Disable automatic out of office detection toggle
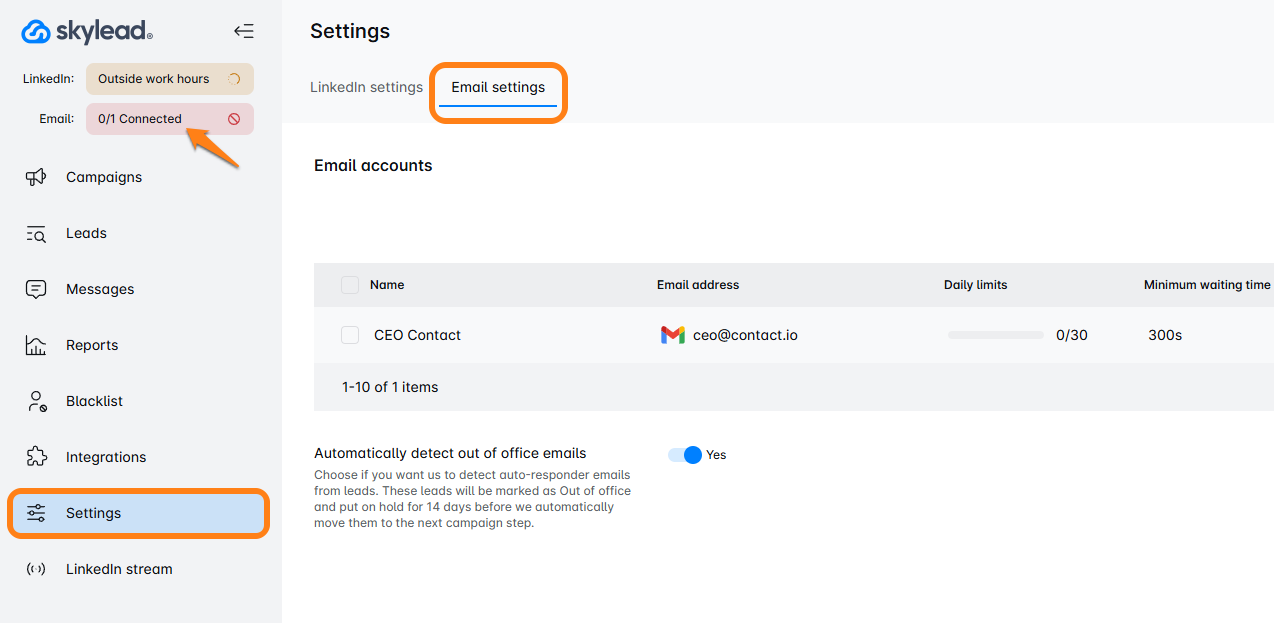This screenshot has width=1274, height=623. tap(686, 455)
